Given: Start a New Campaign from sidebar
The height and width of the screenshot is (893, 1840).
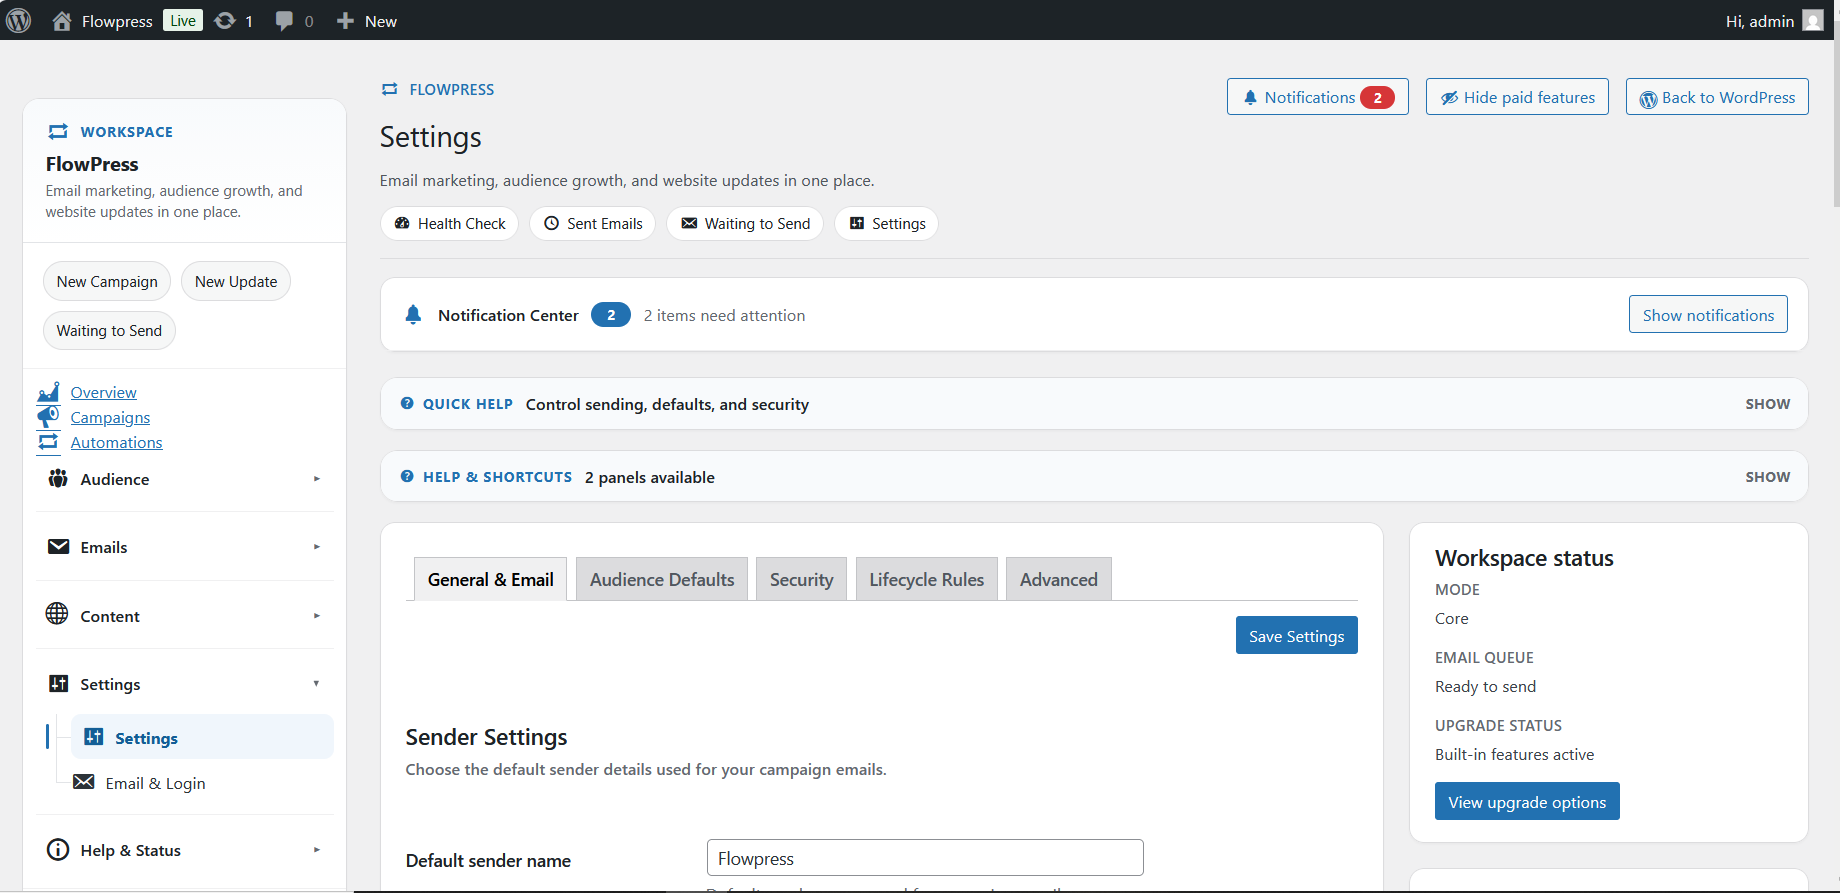Looking at the screenshot, I should point(107,281).
